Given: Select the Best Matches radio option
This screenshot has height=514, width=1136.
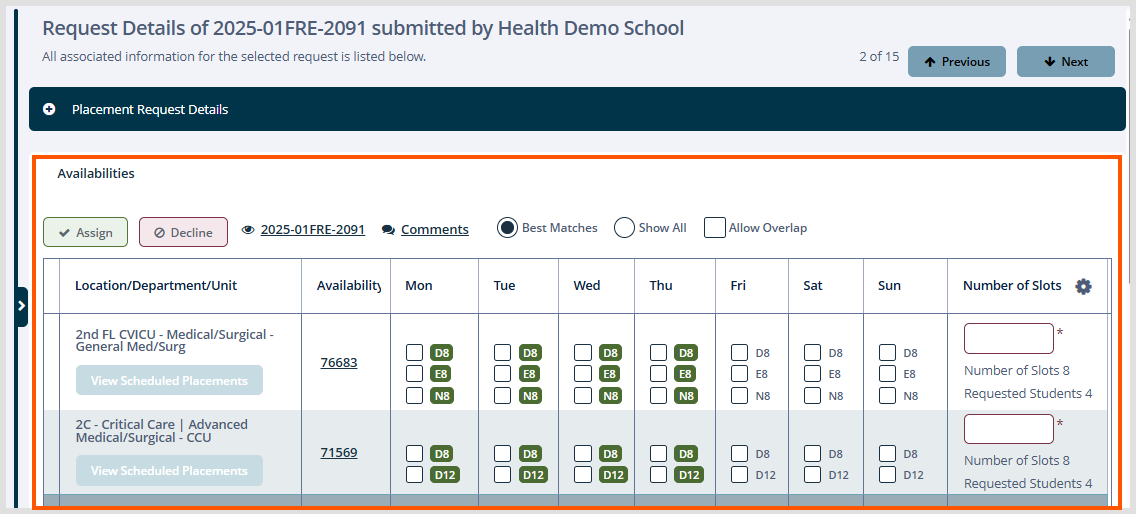Looking at the screenshot, I should click(508, 228).
